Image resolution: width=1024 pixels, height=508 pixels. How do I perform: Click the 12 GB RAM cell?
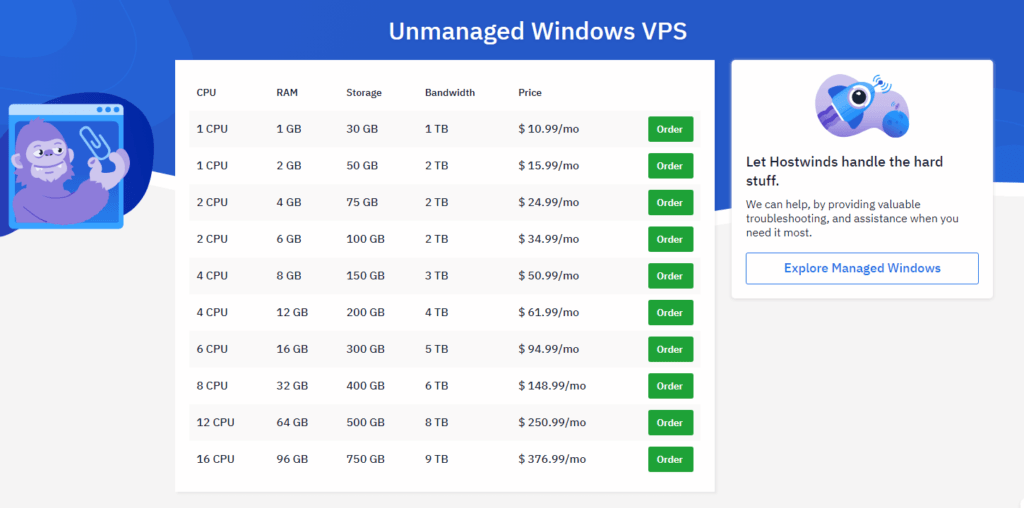point(292,313)
